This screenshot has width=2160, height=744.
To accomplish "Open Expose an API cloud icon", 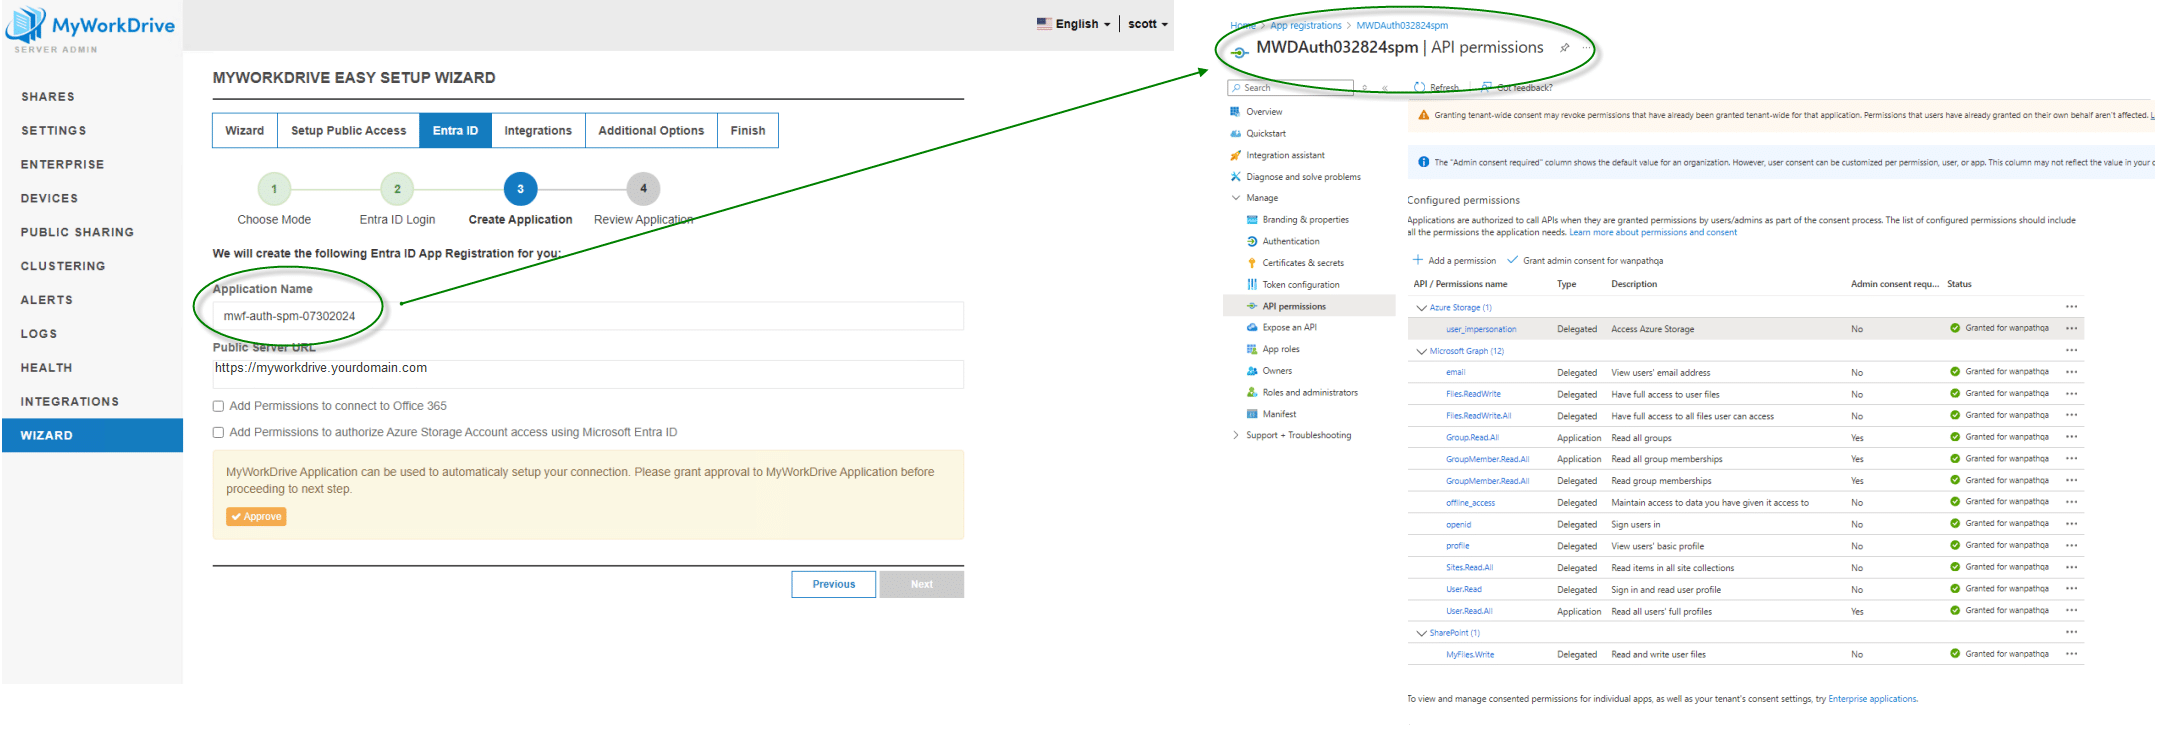I will (1252, 328).
